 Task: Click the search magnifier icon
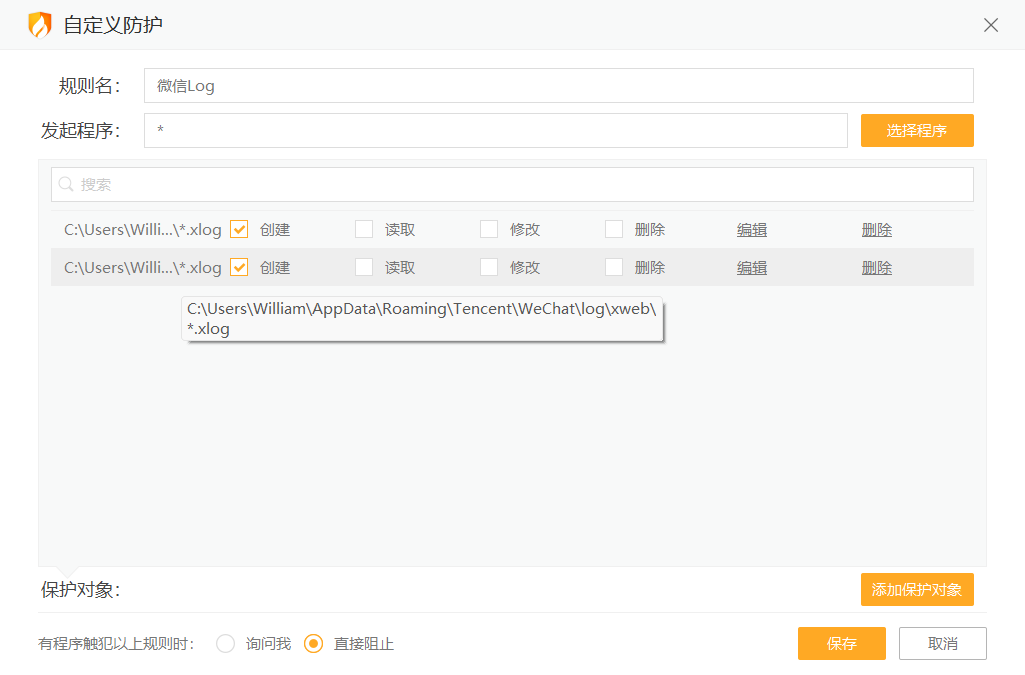(x=67, y=184)
